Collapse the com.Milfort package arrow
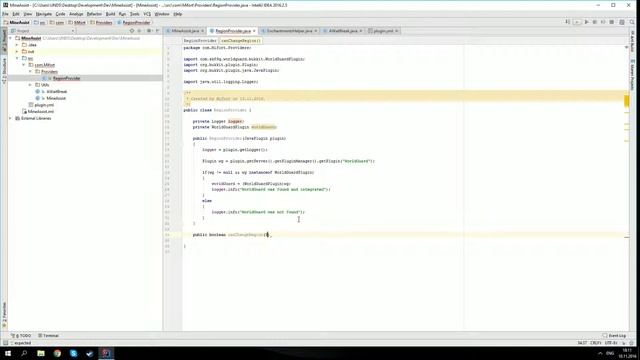Image resolution: width=640 pixels, height=360 pixels. 24,65
